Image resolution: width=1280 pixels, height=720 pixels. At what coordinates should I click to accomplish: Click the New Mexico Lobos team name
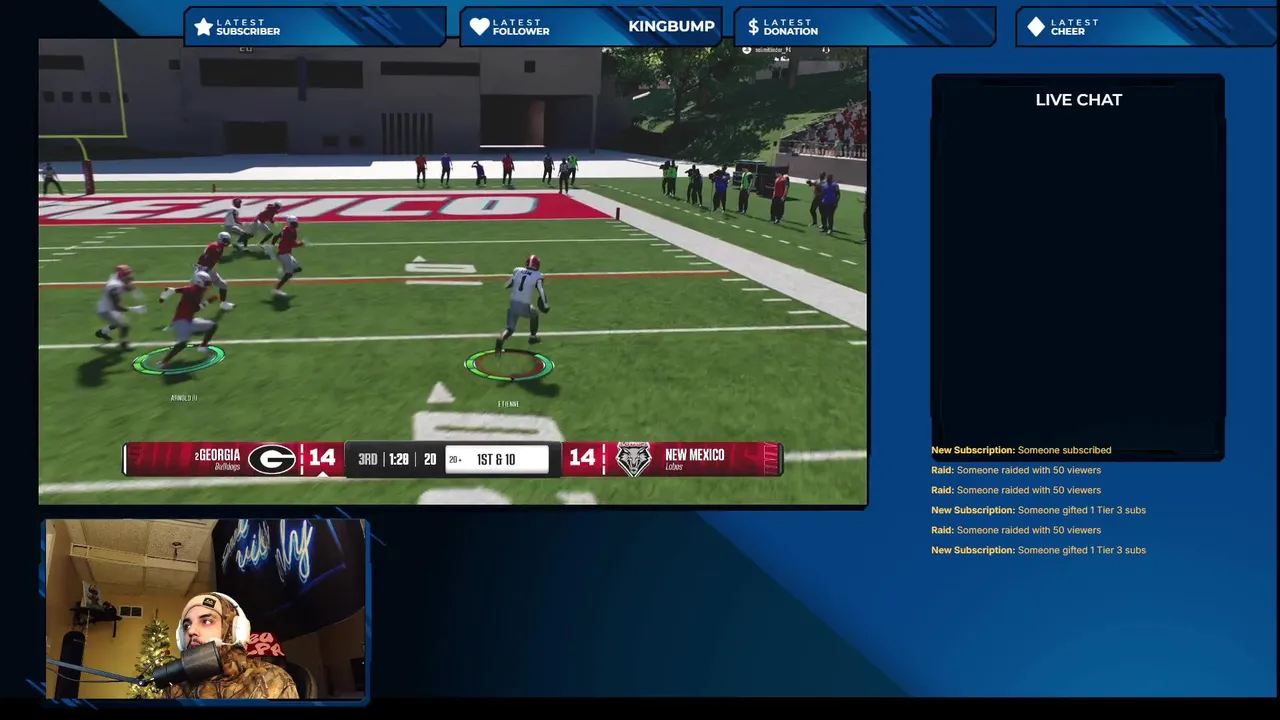click(694, 459)
